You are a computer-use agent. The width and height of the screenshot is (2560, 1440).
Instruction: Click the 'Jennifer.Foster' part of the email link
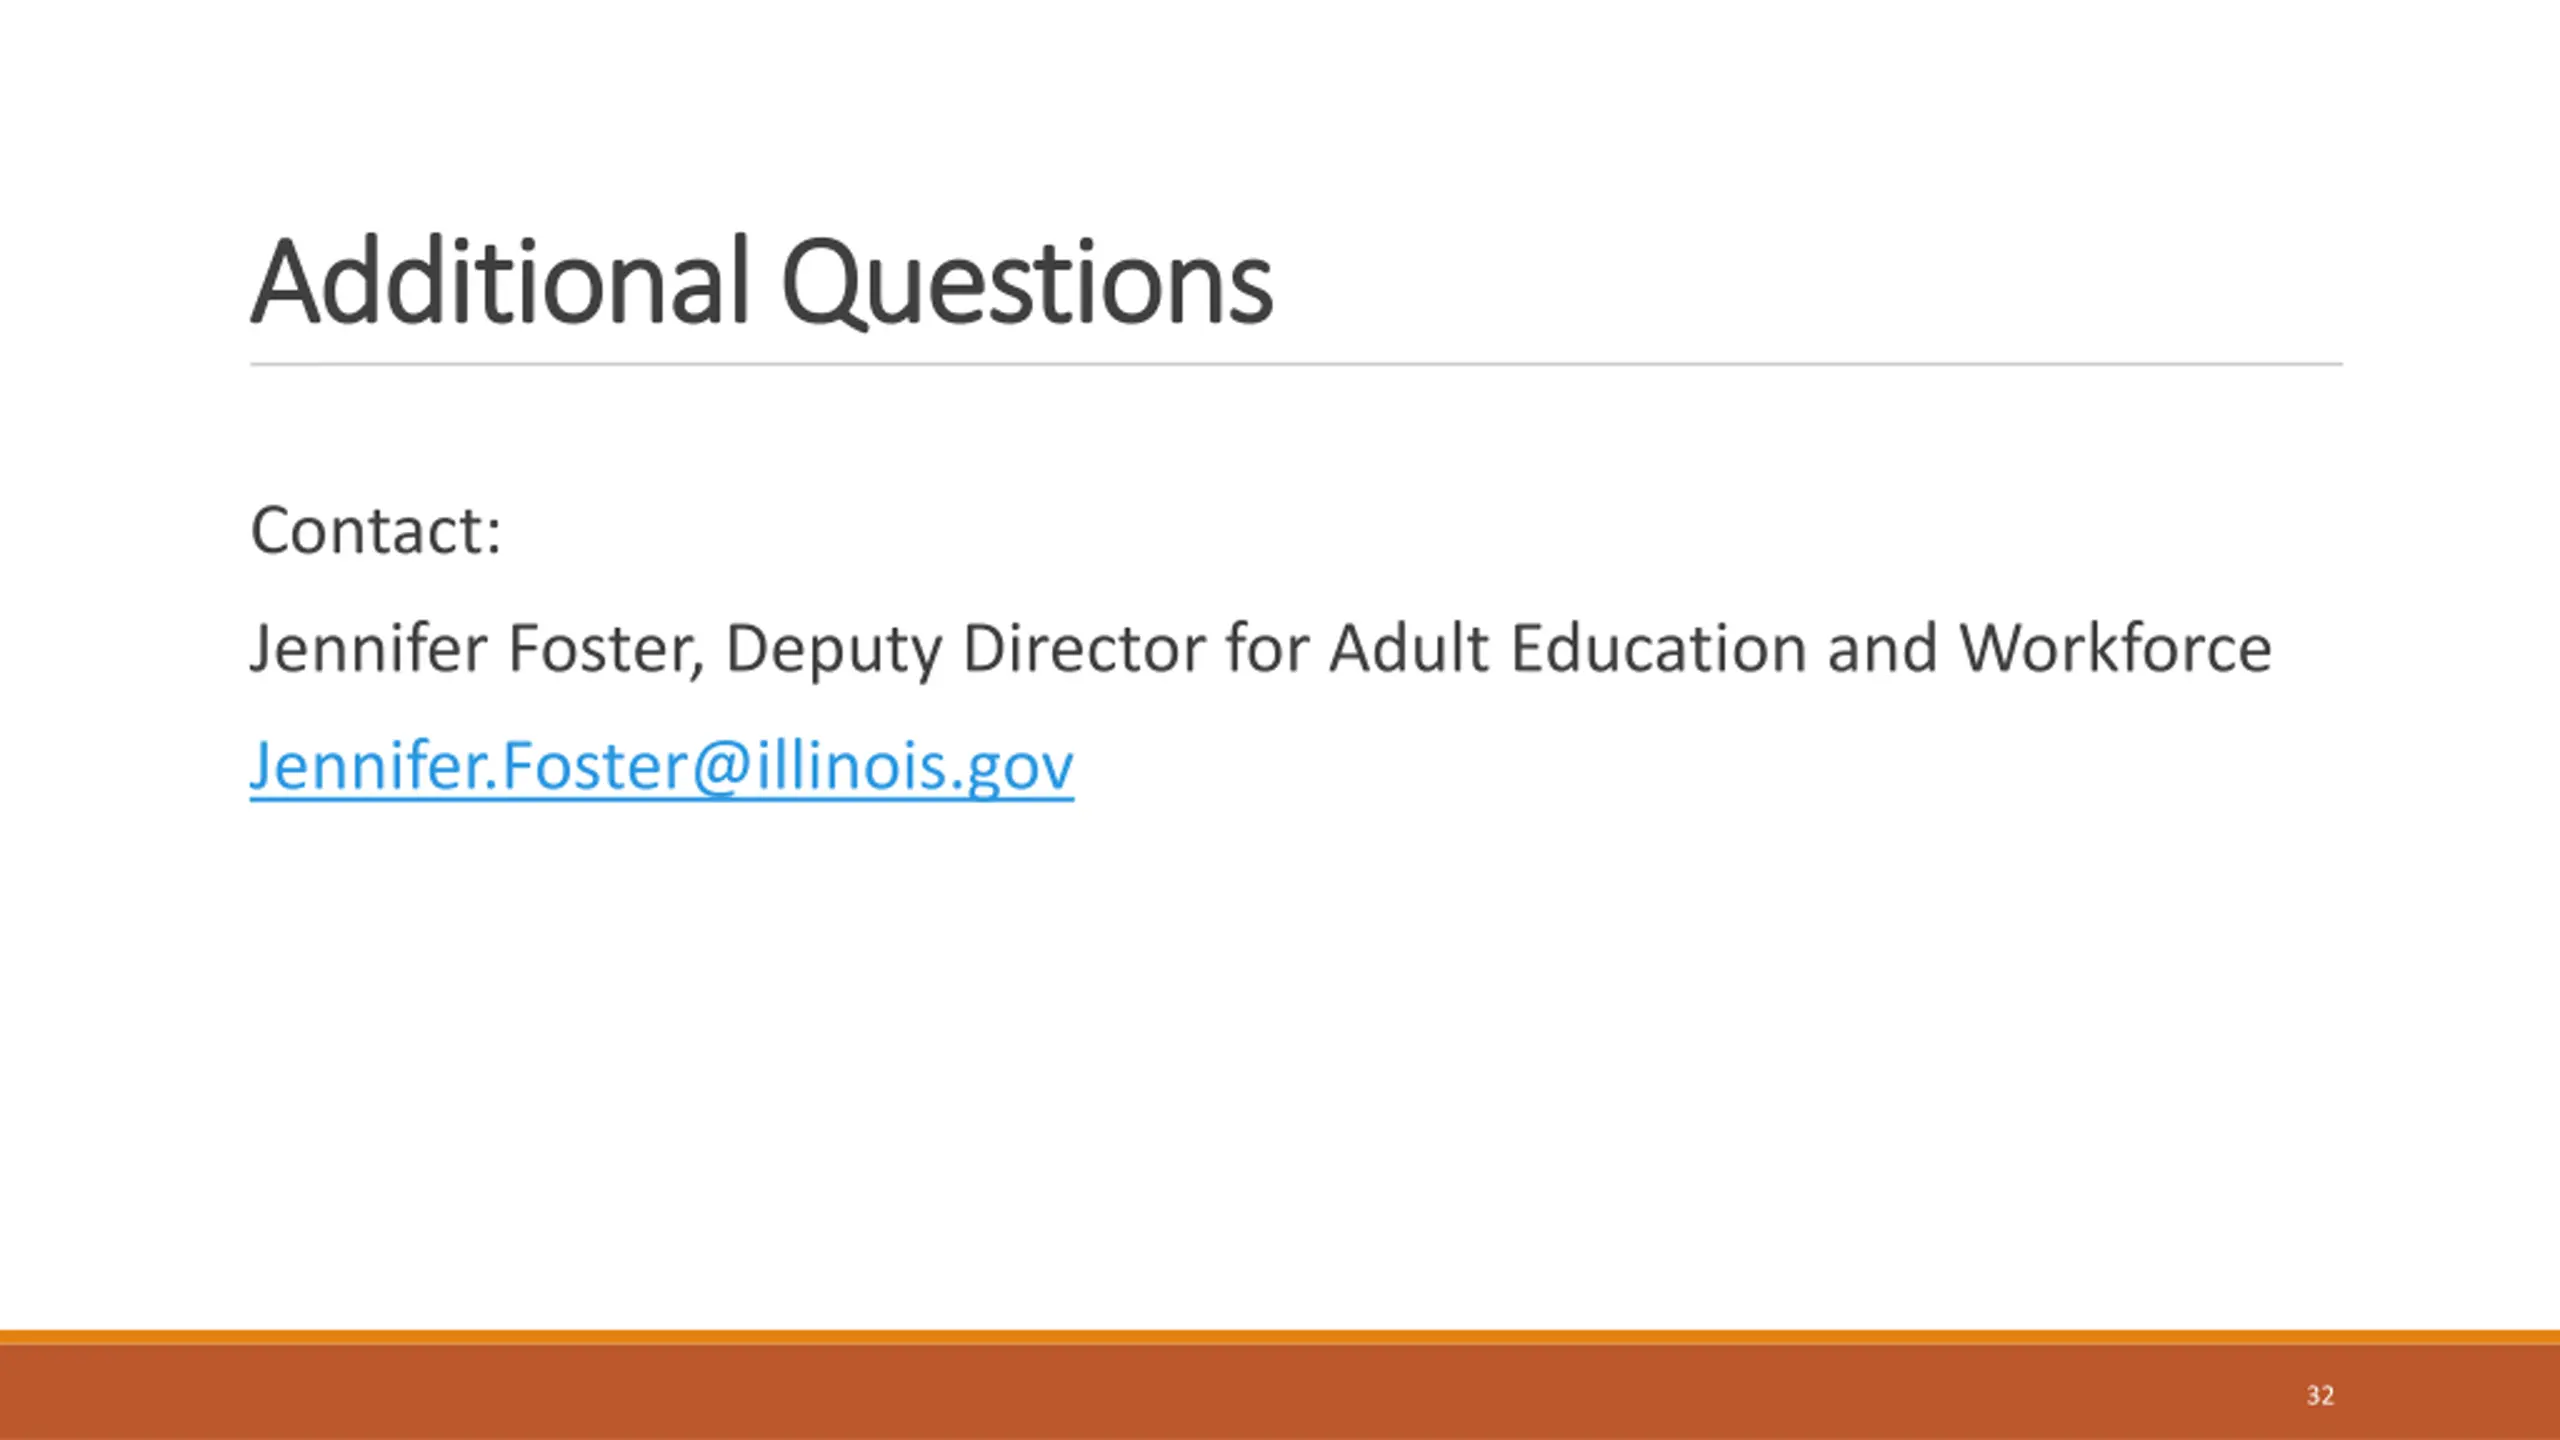[469, 767]
